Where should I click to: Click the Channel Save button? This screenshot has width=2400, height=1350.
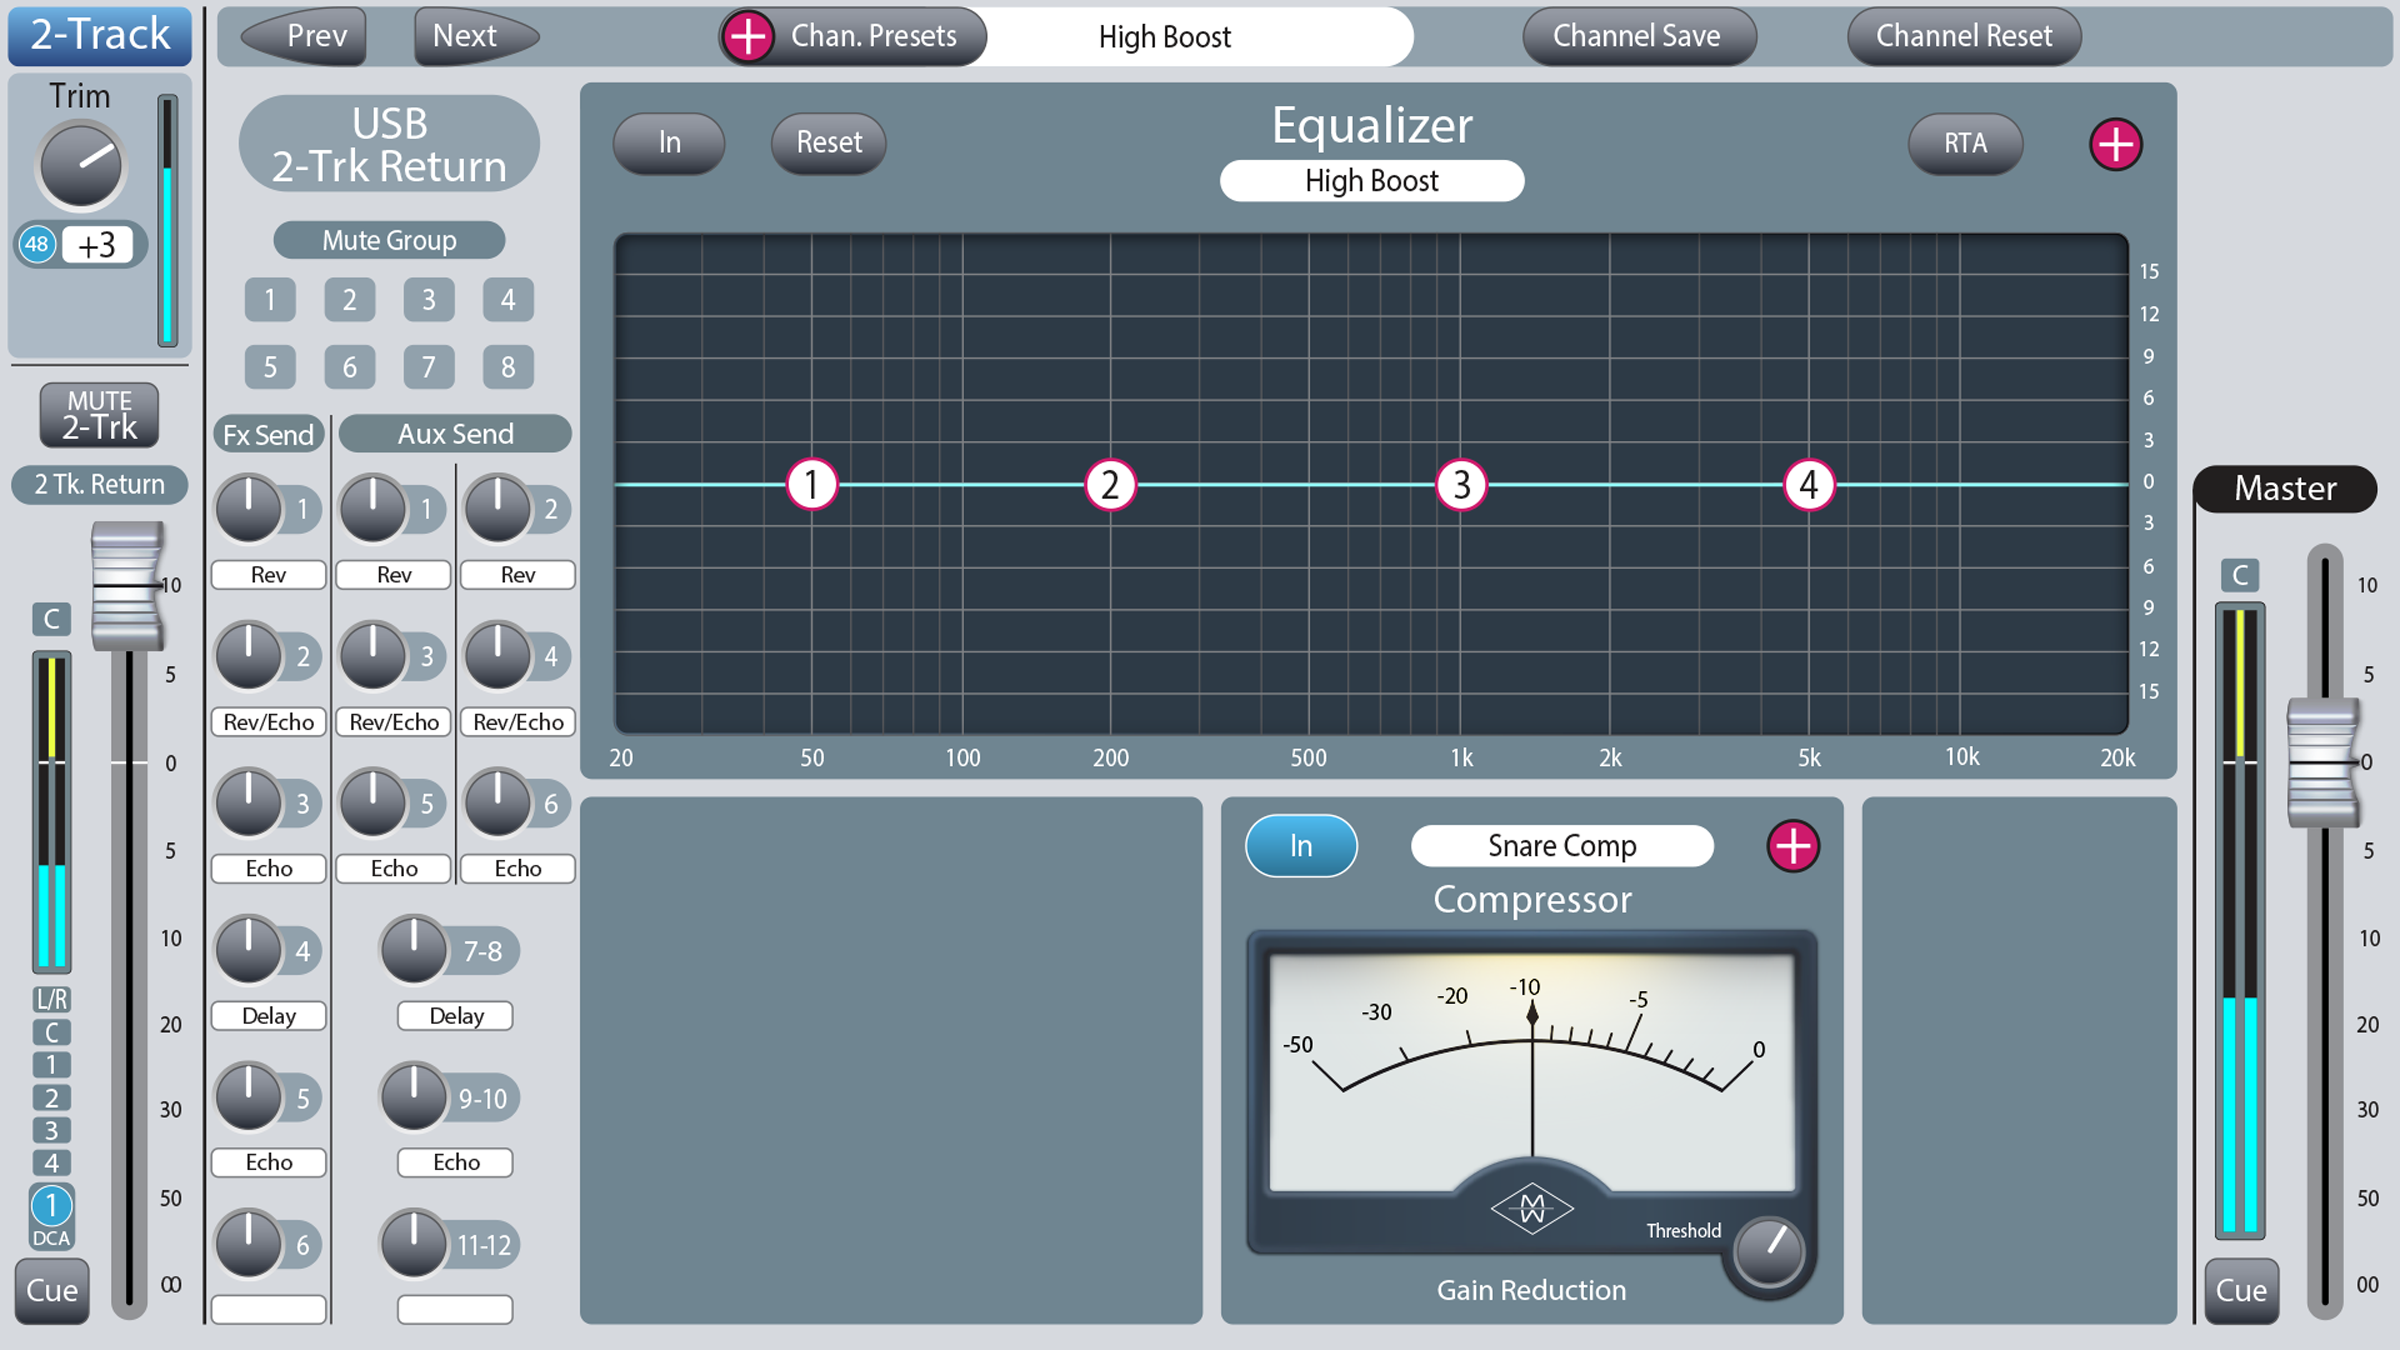click(x=1637, y=37)
